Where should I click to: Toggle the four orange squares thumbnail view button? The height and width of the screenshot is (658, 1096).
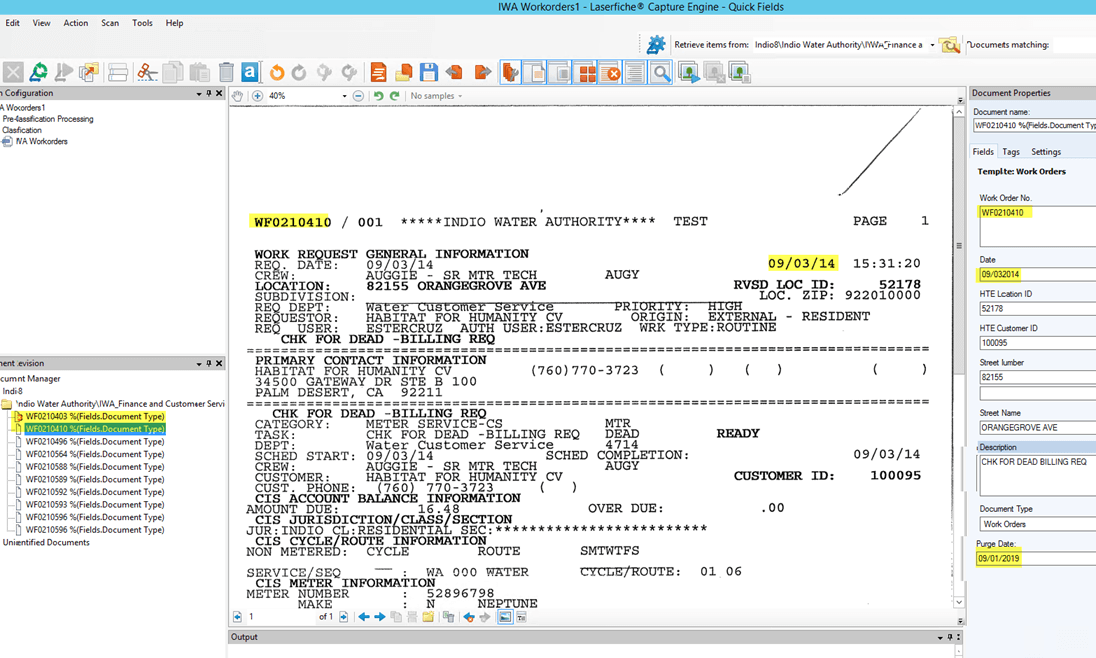click(586, 72)
